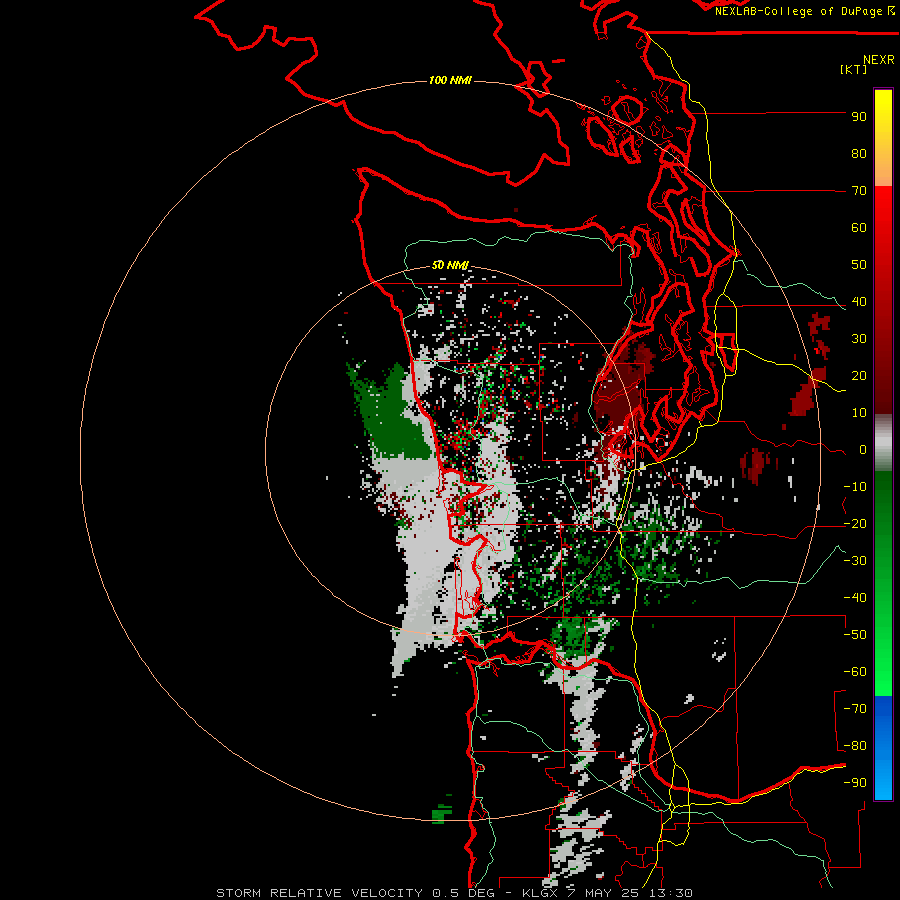
Task: Select the bright red color bar segment
Action: point(883,298)
